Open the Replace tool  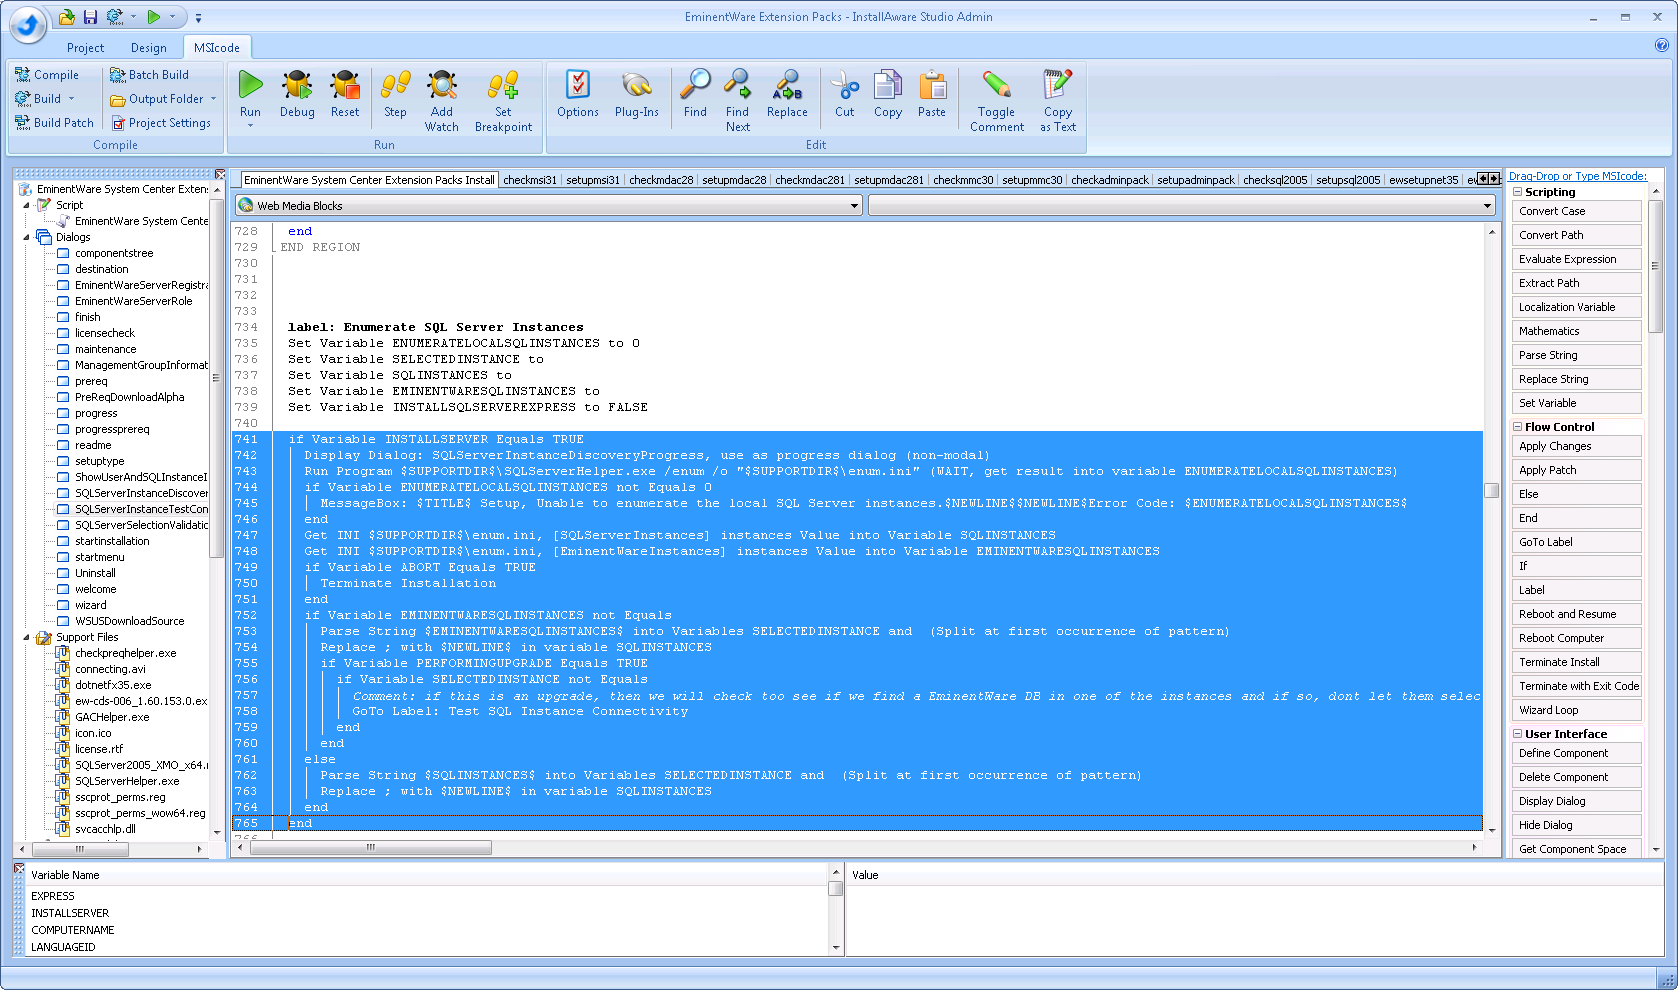point(787,95)
